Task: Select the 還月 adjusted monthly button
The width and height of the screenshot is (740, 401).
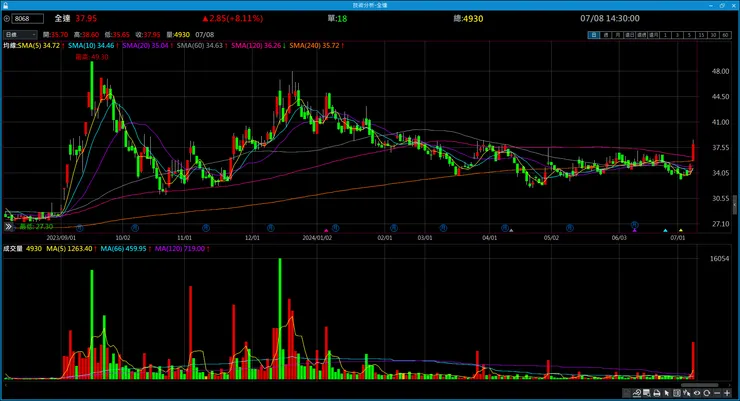Action: tap(653, 35)
